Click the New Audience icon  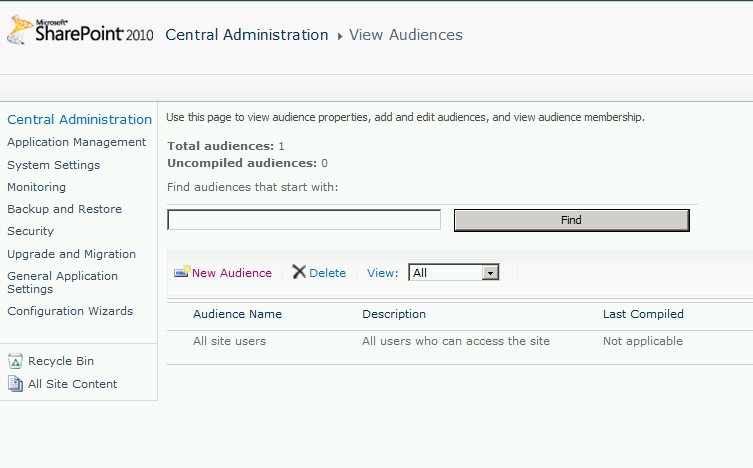tap(182, 272)
